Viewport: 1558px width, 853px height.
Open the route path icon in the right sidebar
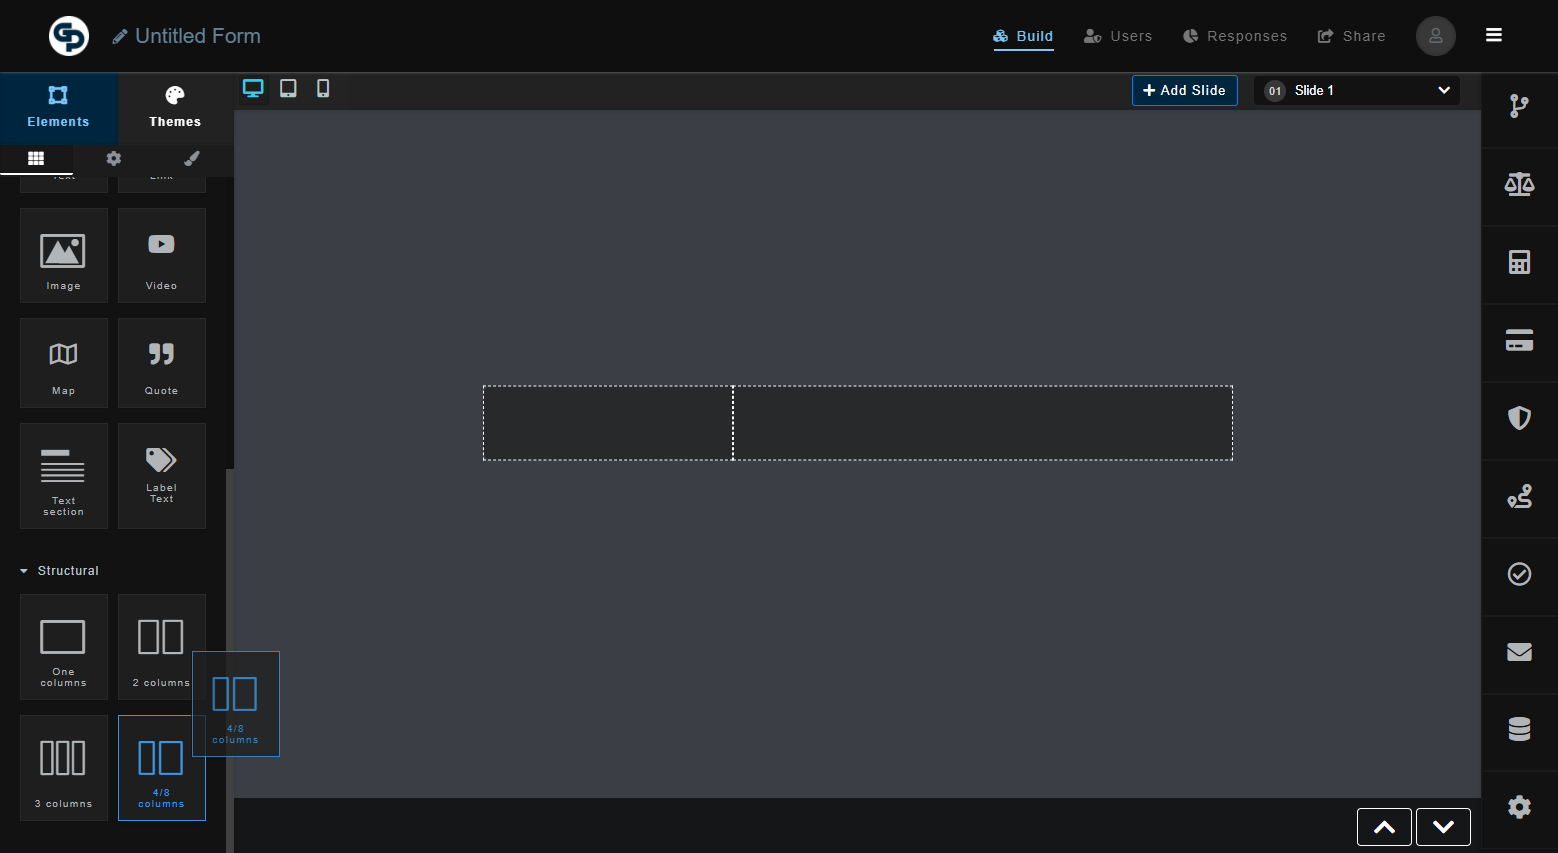click(1519, 496)
